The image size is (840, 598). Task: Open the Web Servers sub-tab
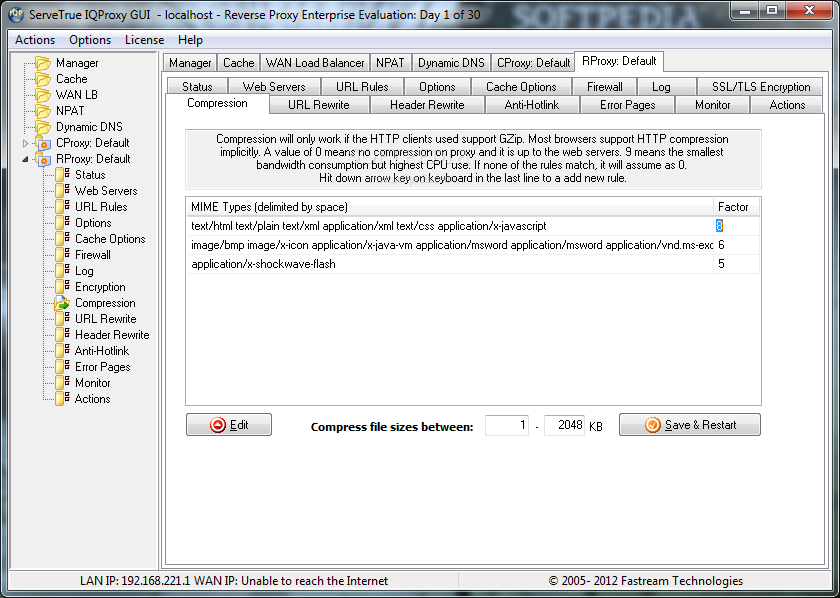(274, 87)
